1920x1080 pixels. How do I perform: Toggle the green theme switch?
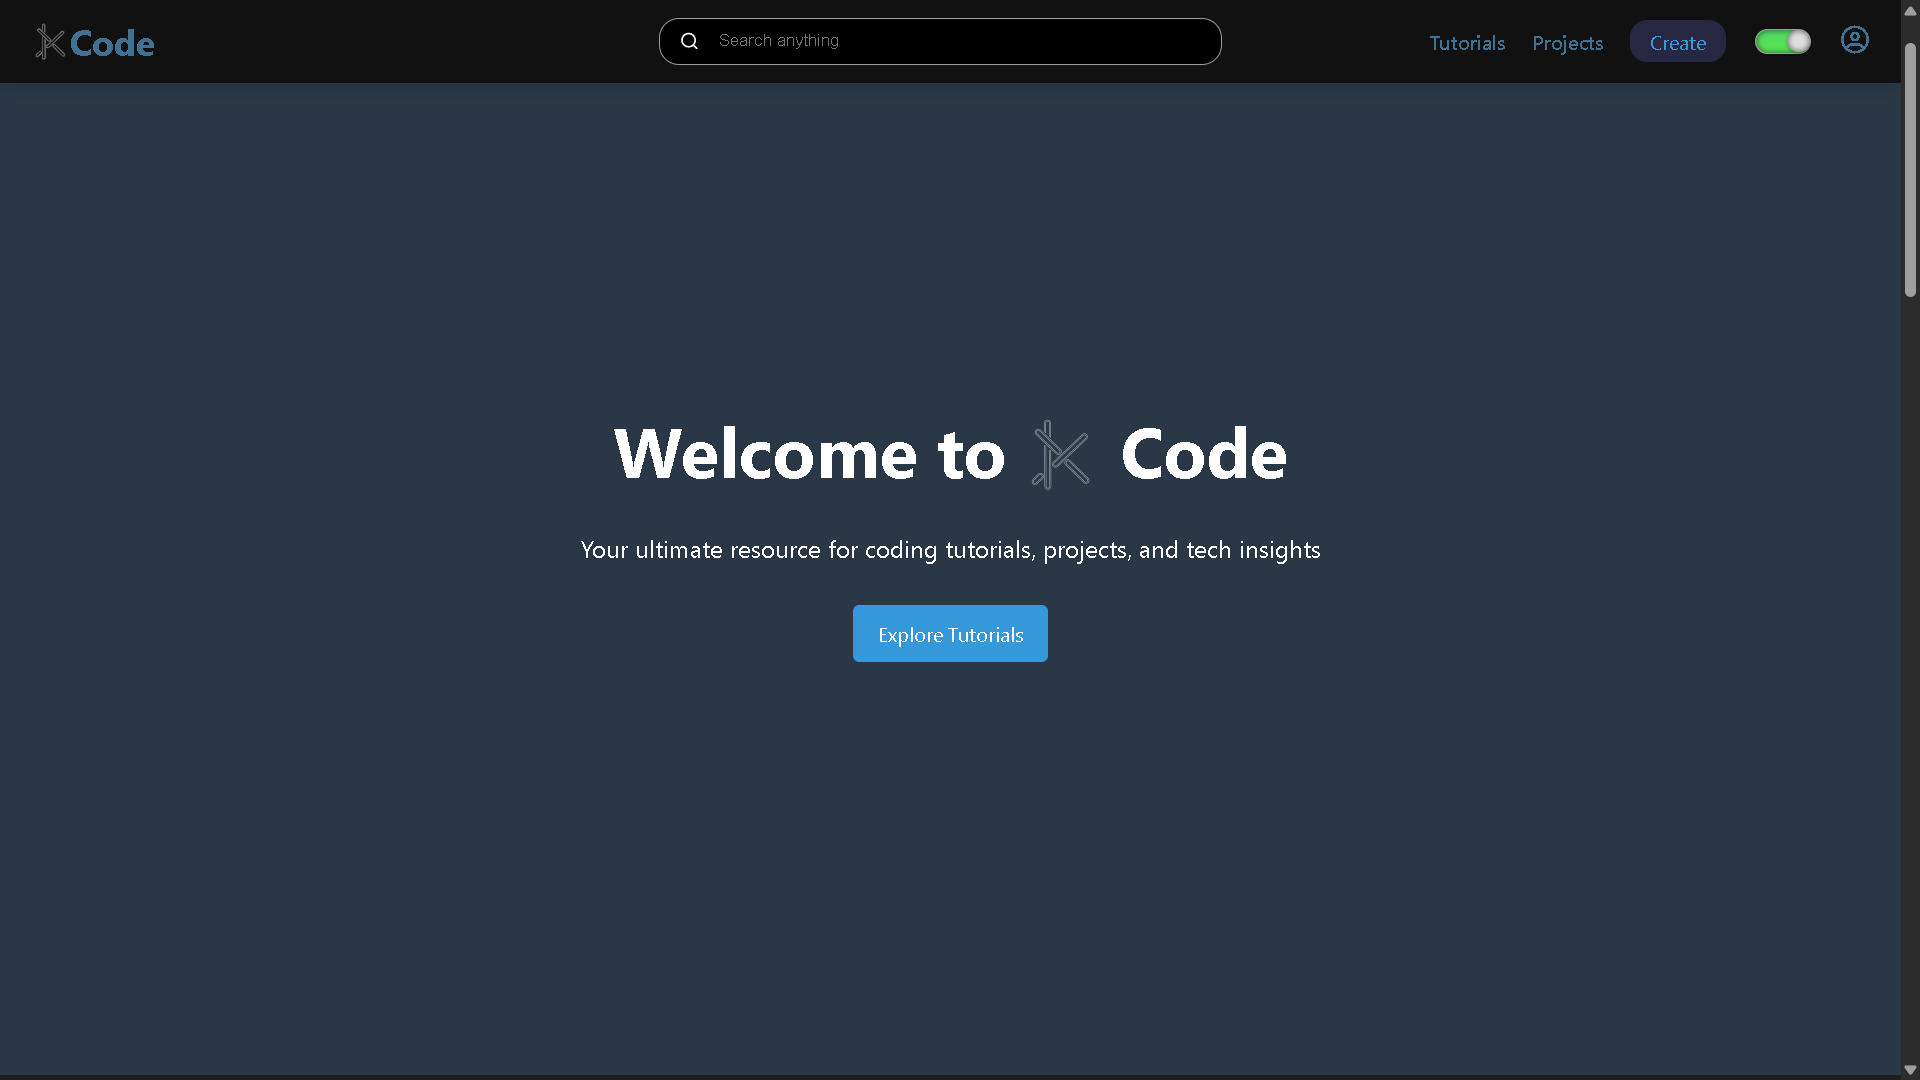[1782, 42]
